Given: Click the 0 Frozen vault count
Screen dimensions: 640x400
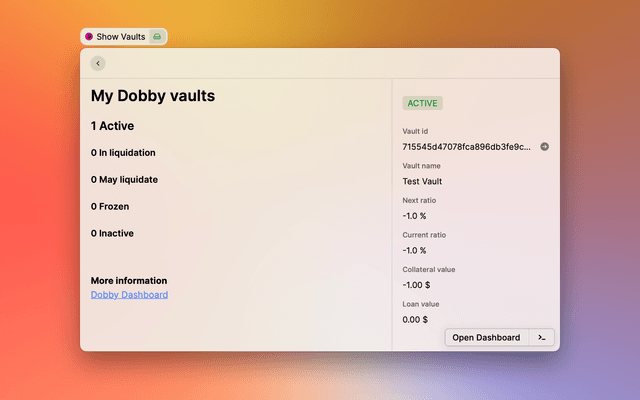Looking at the screenshot, I should coord(110,206).
